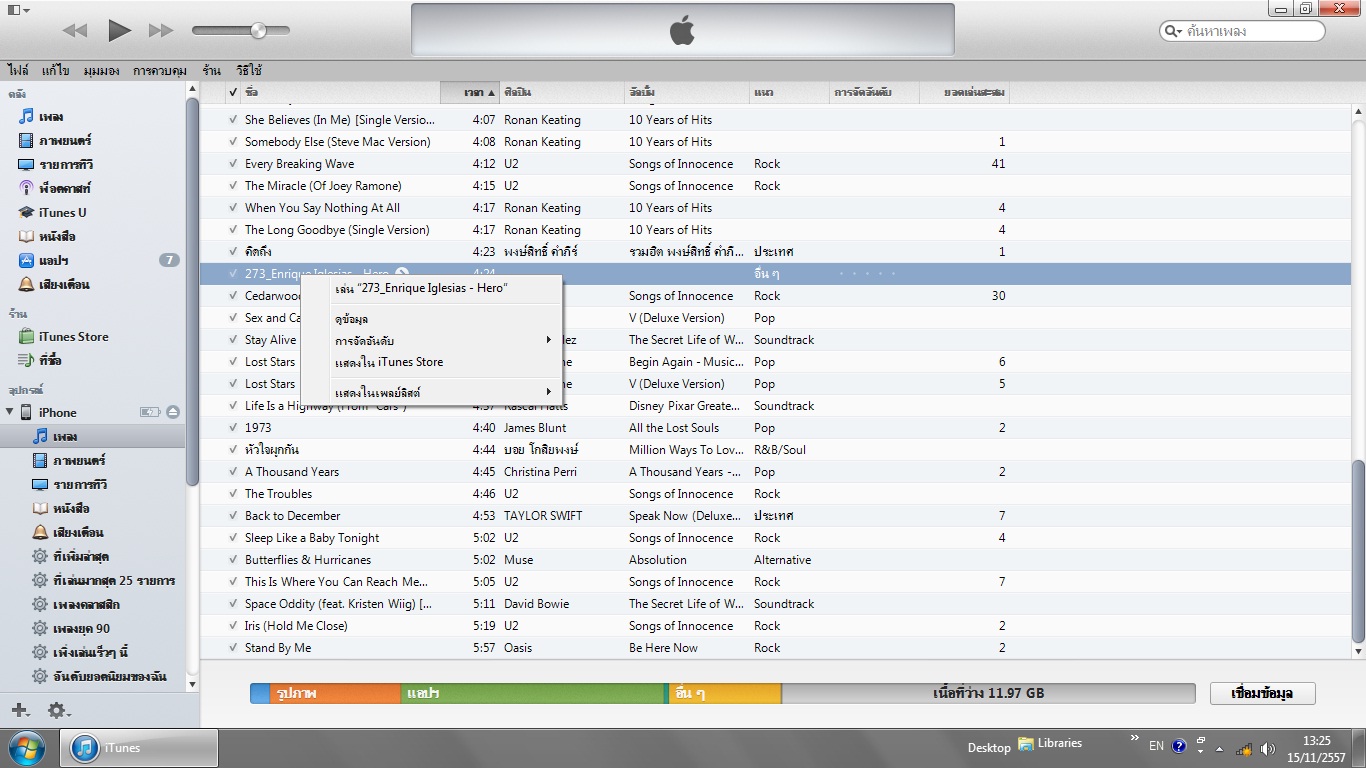Open the ที่เพิ่มล่าสุด smart playlist
The image size is (1366, 768).
pos(81,556)
